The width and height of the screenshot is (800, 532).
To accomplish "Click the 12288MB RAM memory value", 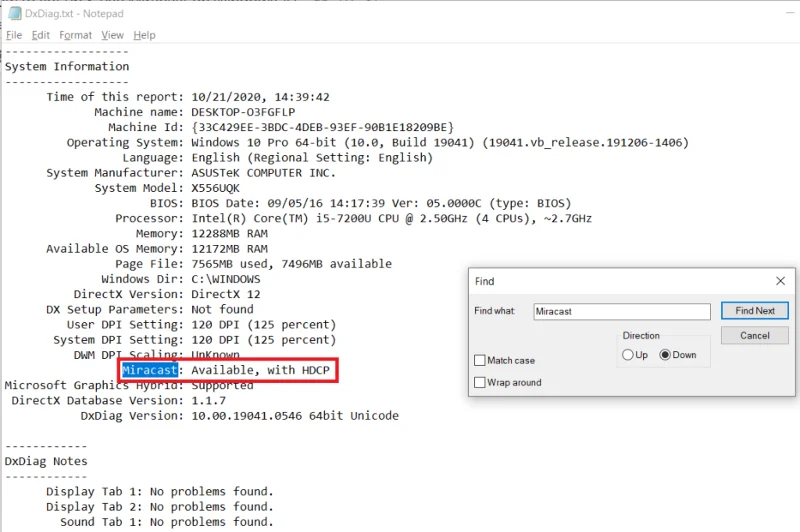I will pos(230,234).
